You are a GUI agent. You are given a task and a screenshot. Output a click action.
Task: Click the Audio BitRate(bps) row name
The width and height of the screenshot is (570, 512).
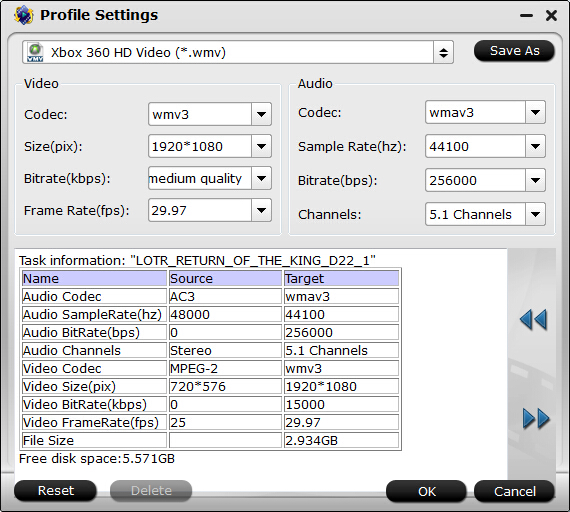pos(94,332)
